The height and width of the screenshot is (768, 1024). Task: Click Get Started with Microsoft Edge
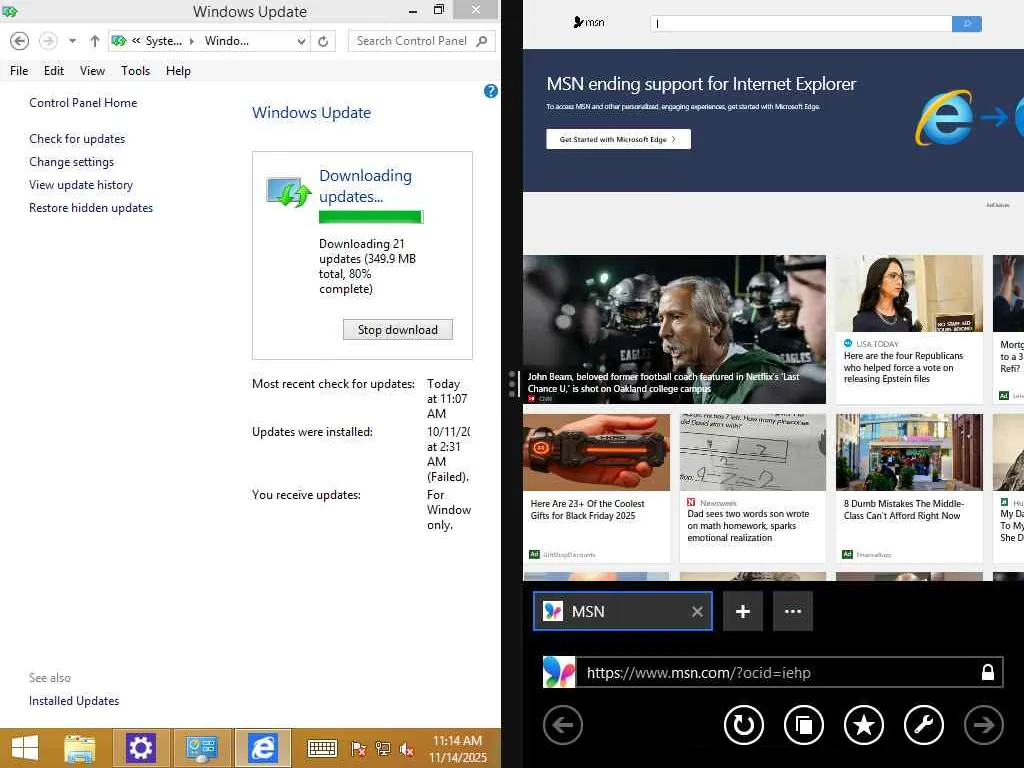point(618,139)
